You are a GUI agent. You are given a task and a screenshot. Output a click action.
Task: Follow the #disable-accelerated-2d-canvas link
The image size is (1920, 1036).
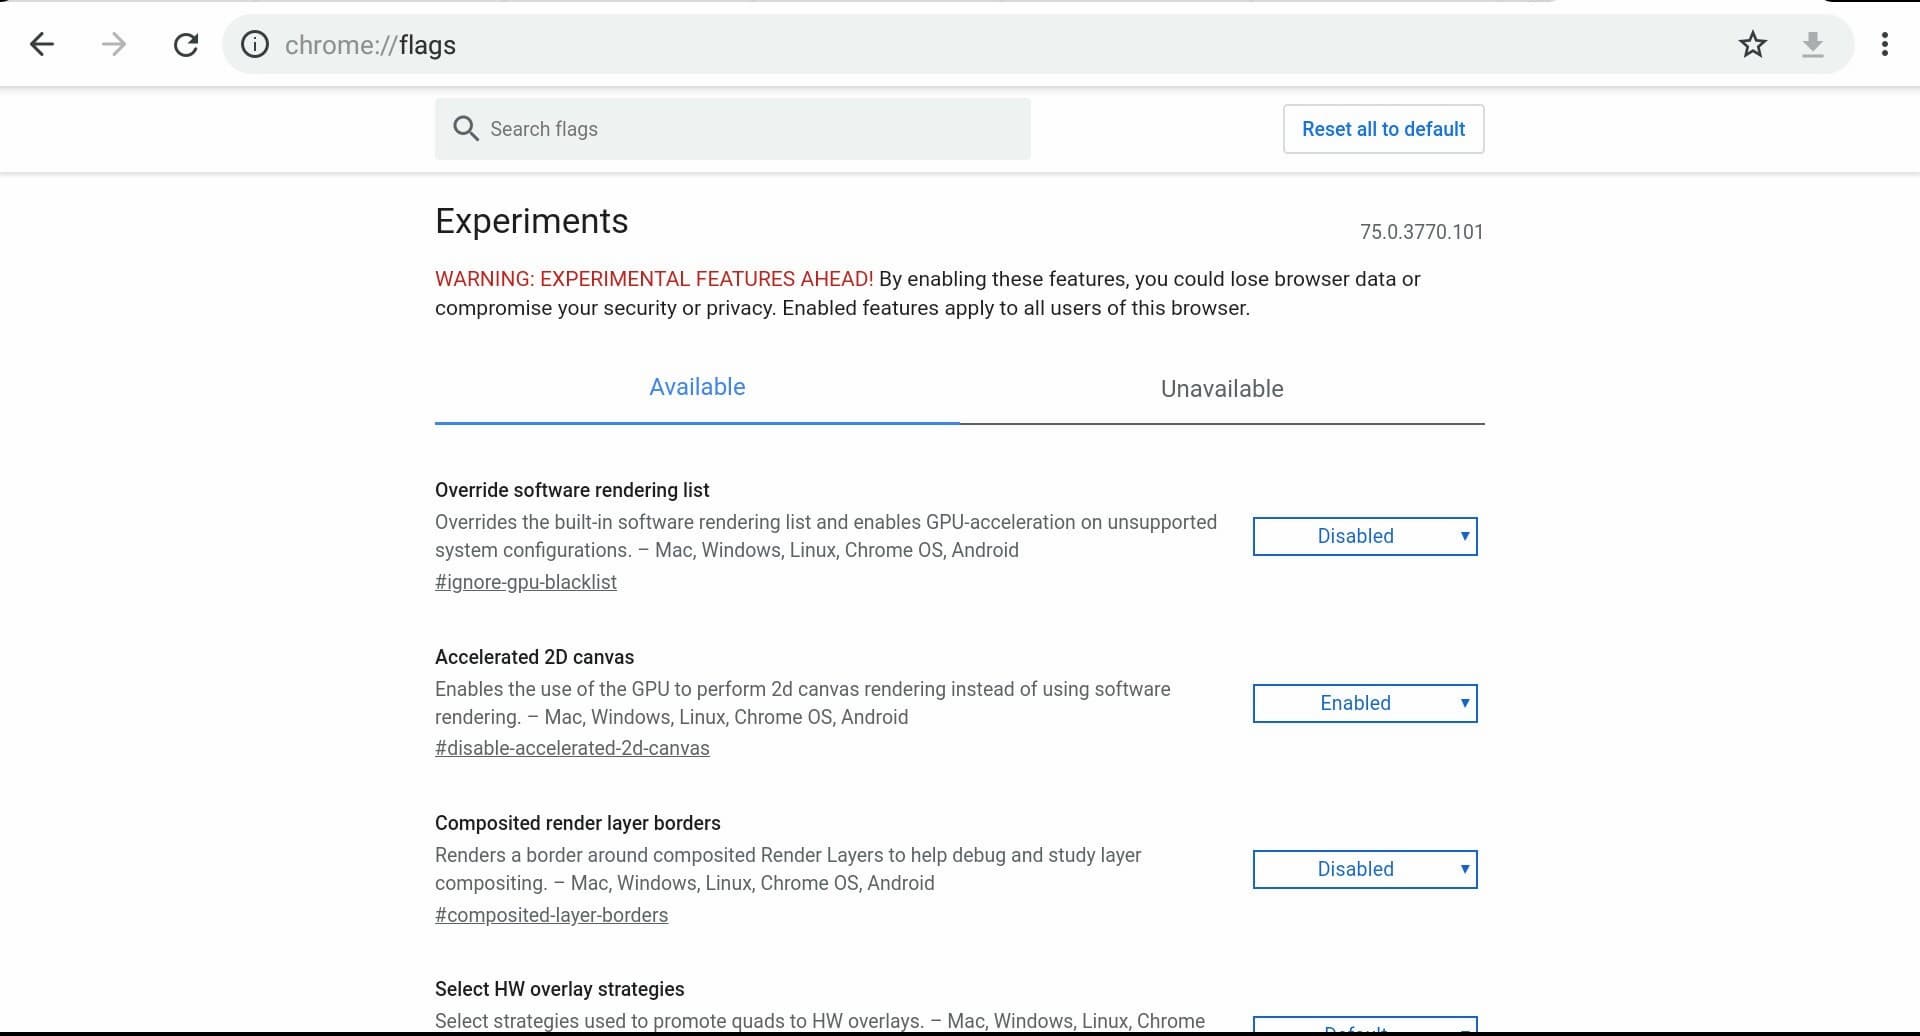tap(572, 748)
